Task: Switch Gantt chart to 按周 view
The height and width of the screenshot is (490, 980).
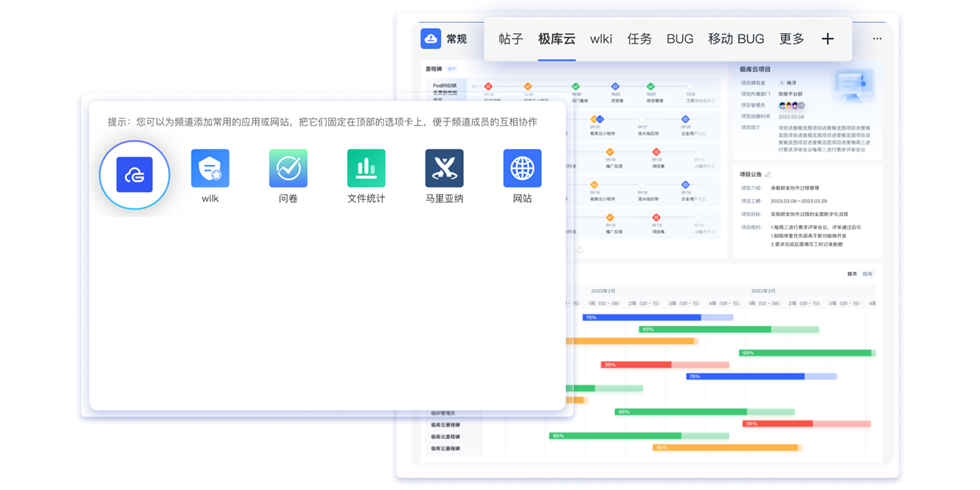Action: tap(867, 273)
